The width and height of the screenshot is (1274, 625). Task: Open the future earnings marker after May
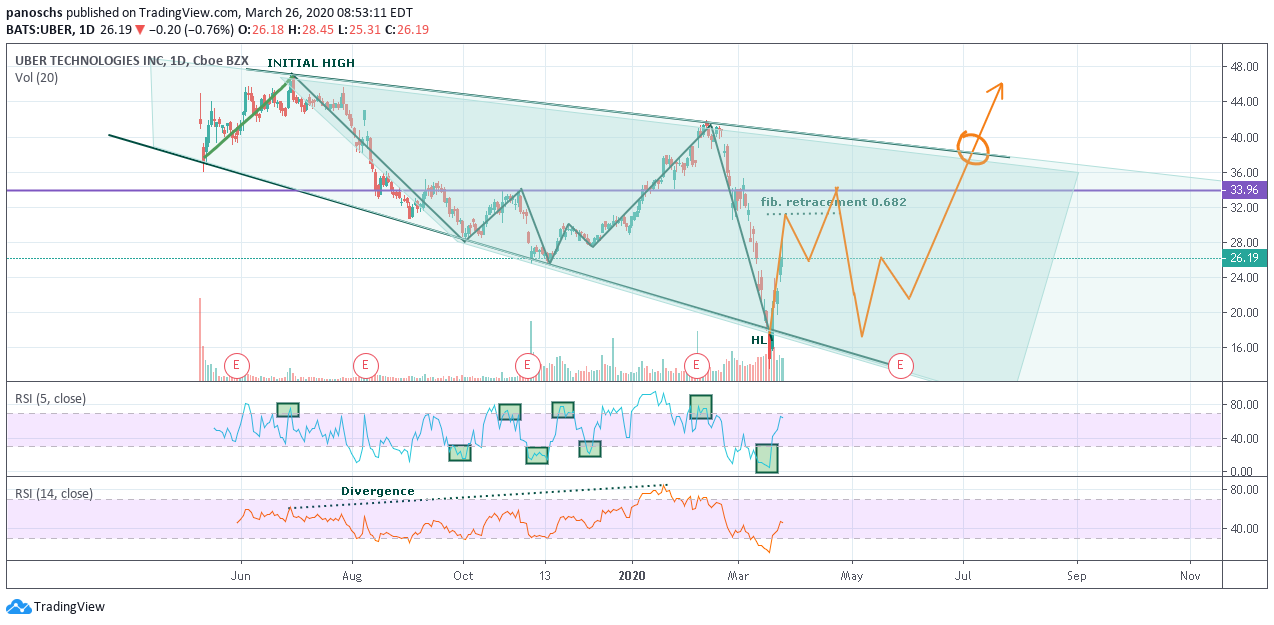[900, 365]
